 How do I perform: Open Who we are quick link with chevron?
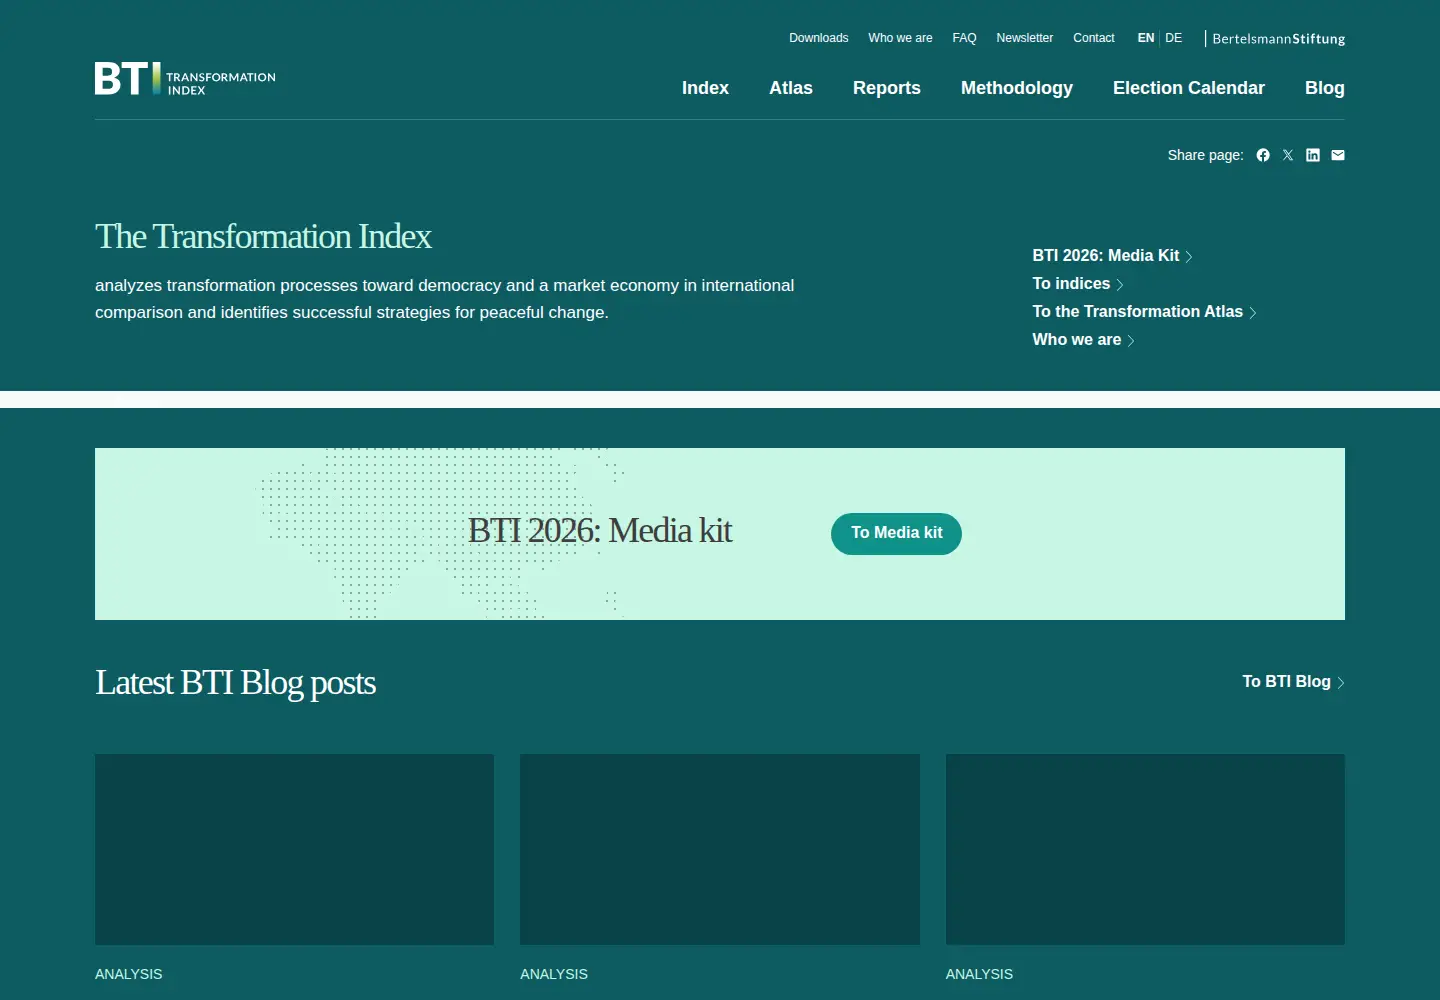point(1083,340)
